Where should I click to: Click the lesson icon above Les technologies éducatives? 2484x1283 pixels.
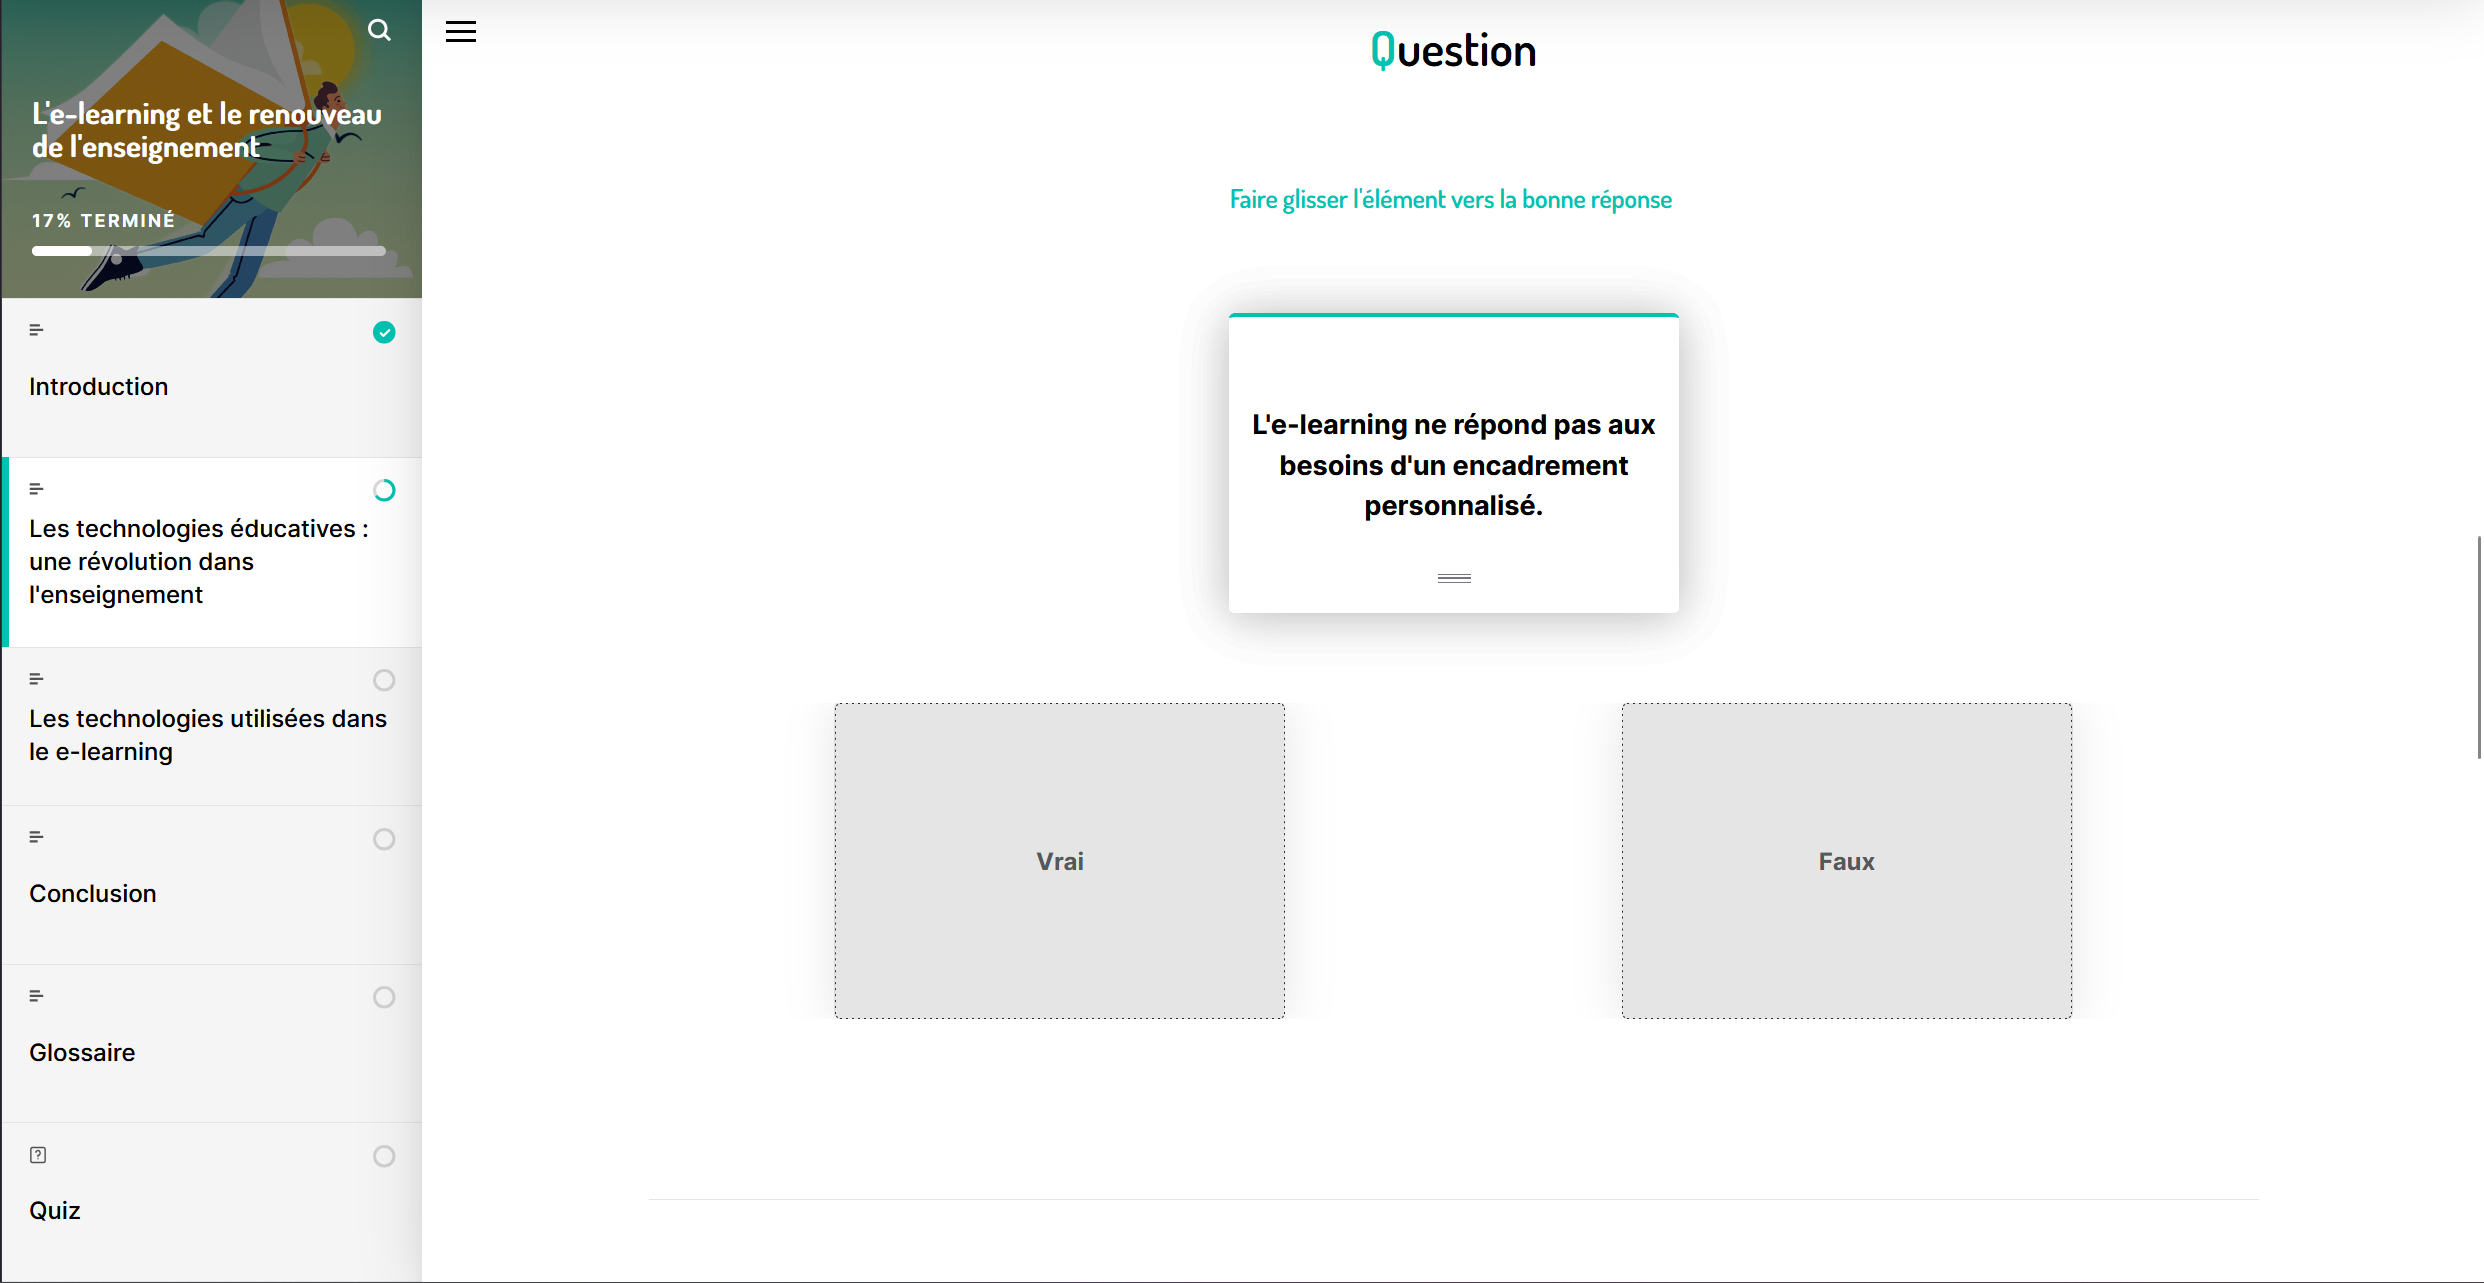tap(36, 489)
